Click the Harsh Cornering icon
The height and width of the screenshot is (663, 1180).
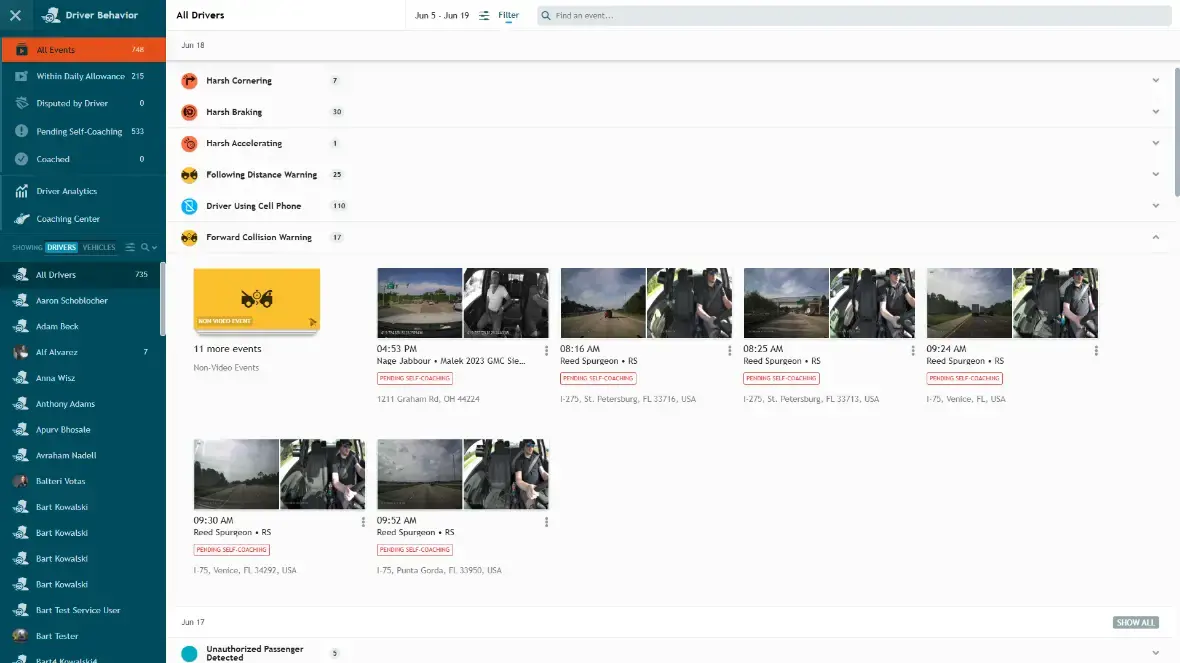(189, 81)
